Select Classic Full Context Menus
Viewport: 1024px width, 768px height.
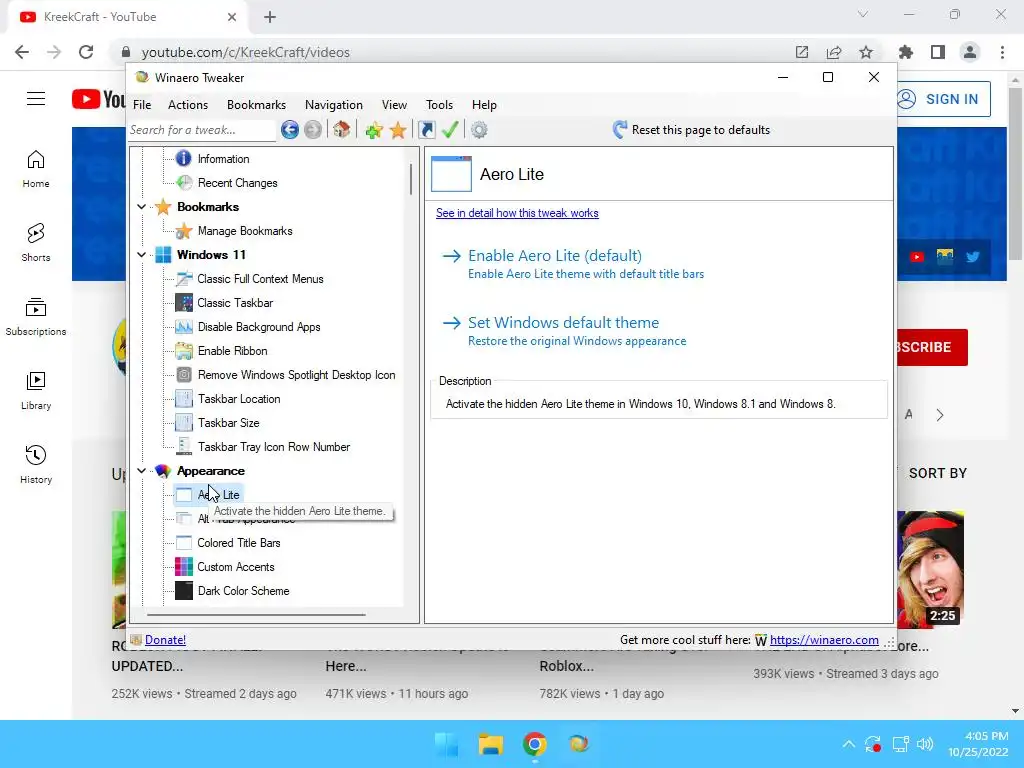[x=261, y=279]
